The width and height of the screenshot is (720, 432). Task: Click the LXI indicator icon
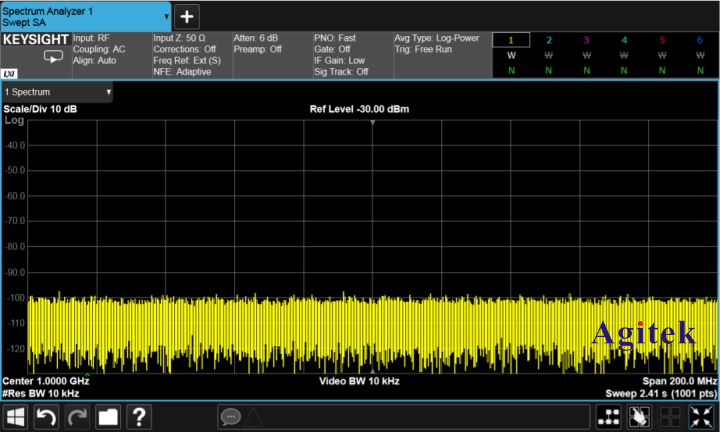pos(9,73)
